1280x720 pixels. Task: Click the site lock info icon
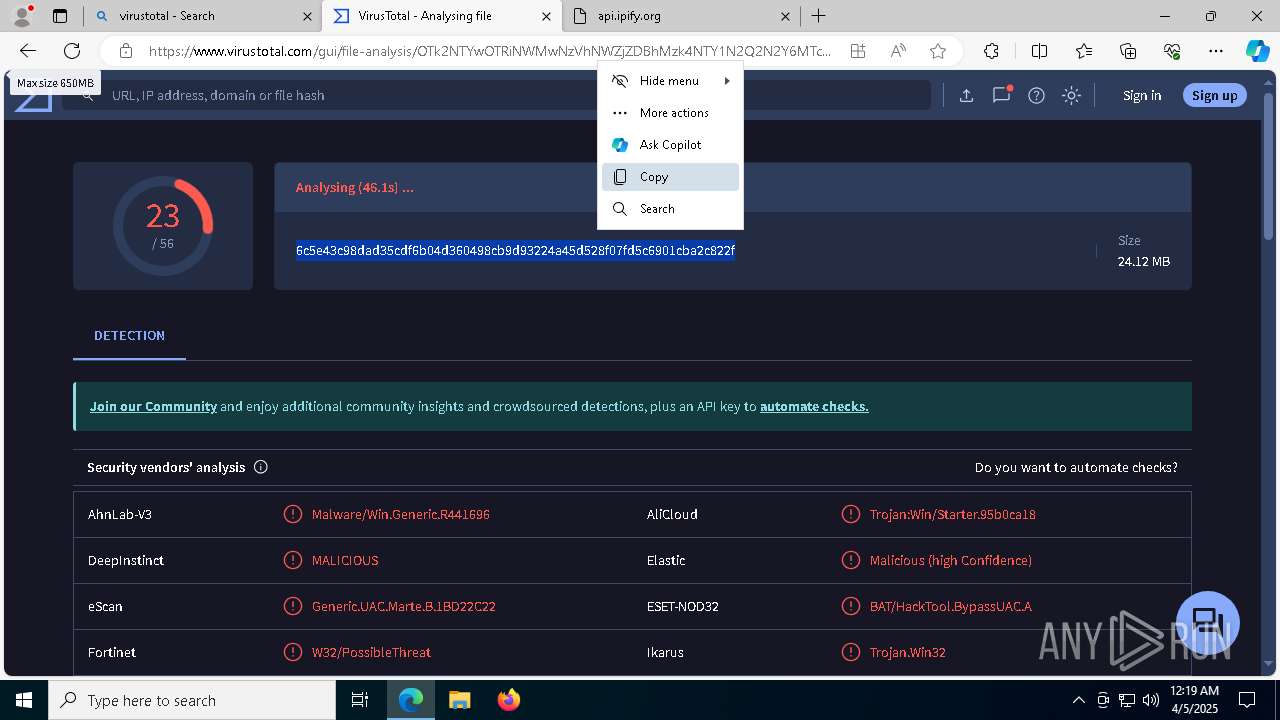click(x=125, y=51)
